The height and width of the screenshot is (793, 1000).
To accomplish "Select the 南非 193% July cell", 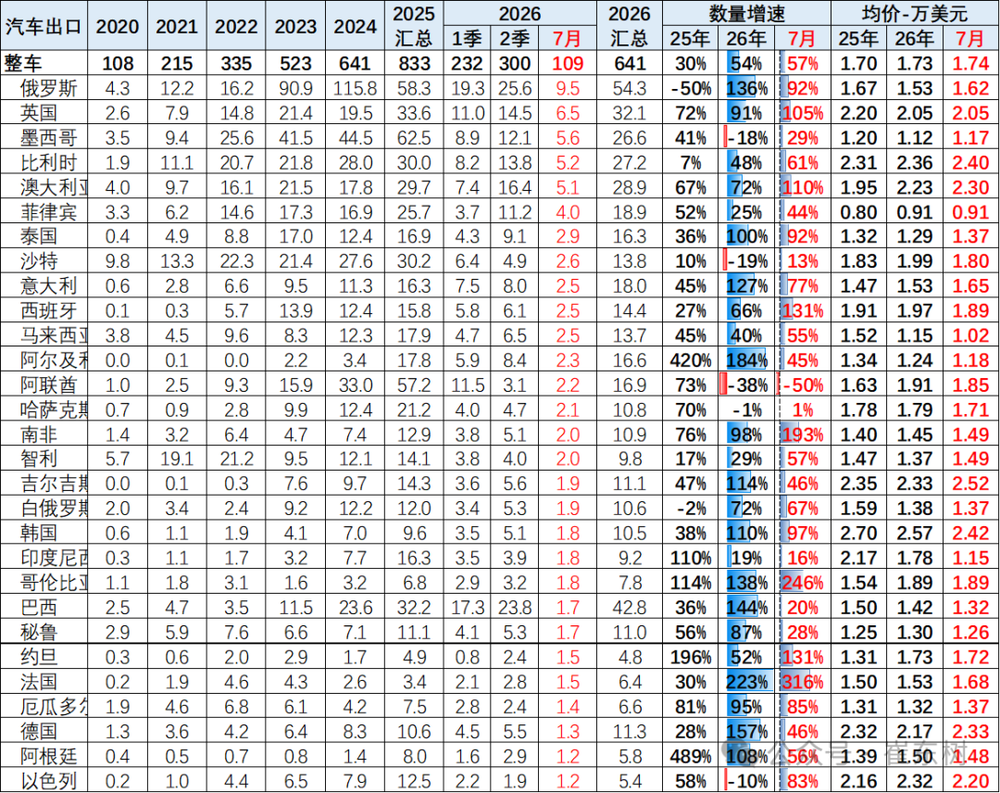I will tap(802, 434).
